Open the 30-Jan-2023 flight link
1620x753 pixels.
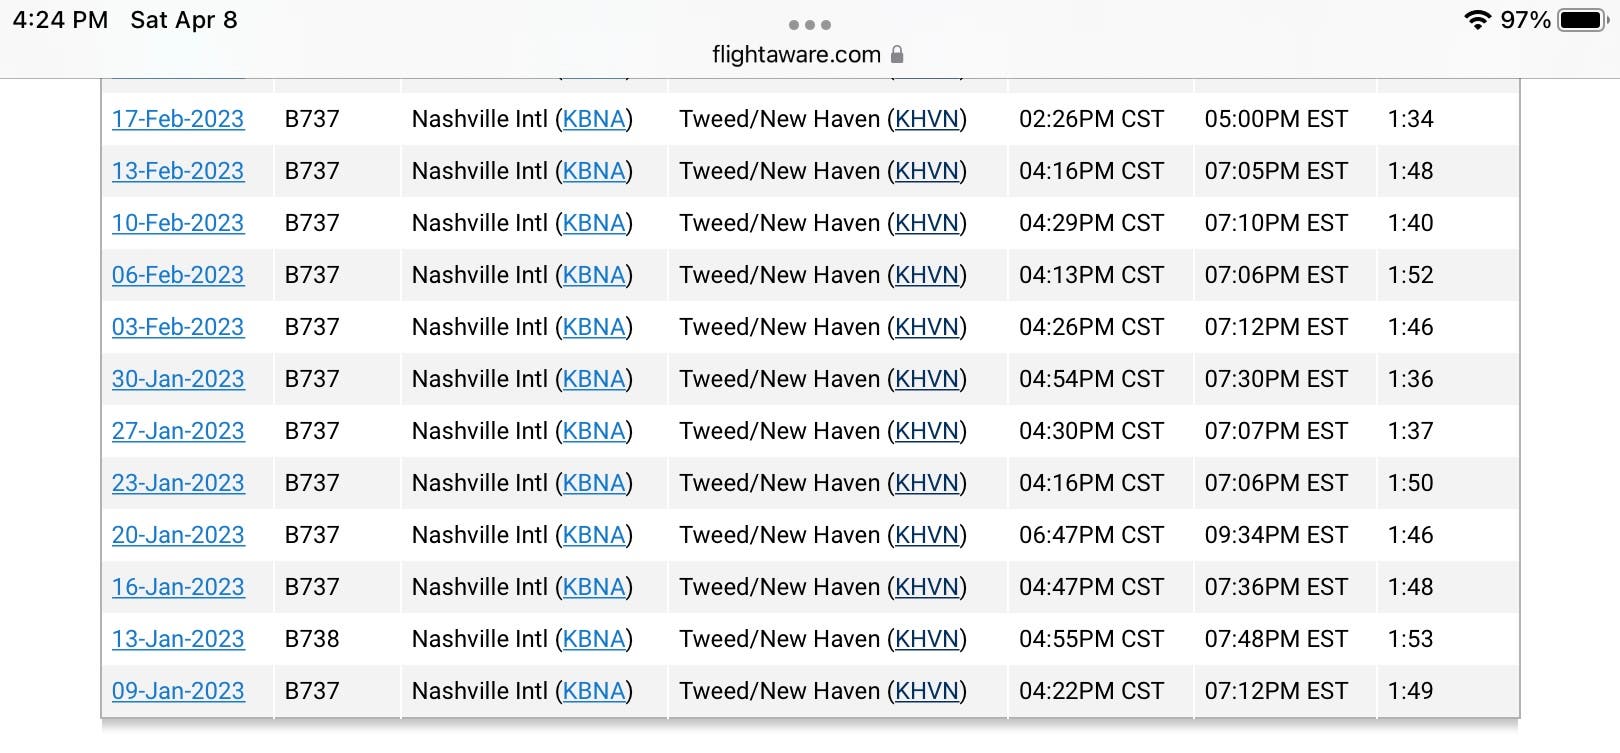click(178, 379)
